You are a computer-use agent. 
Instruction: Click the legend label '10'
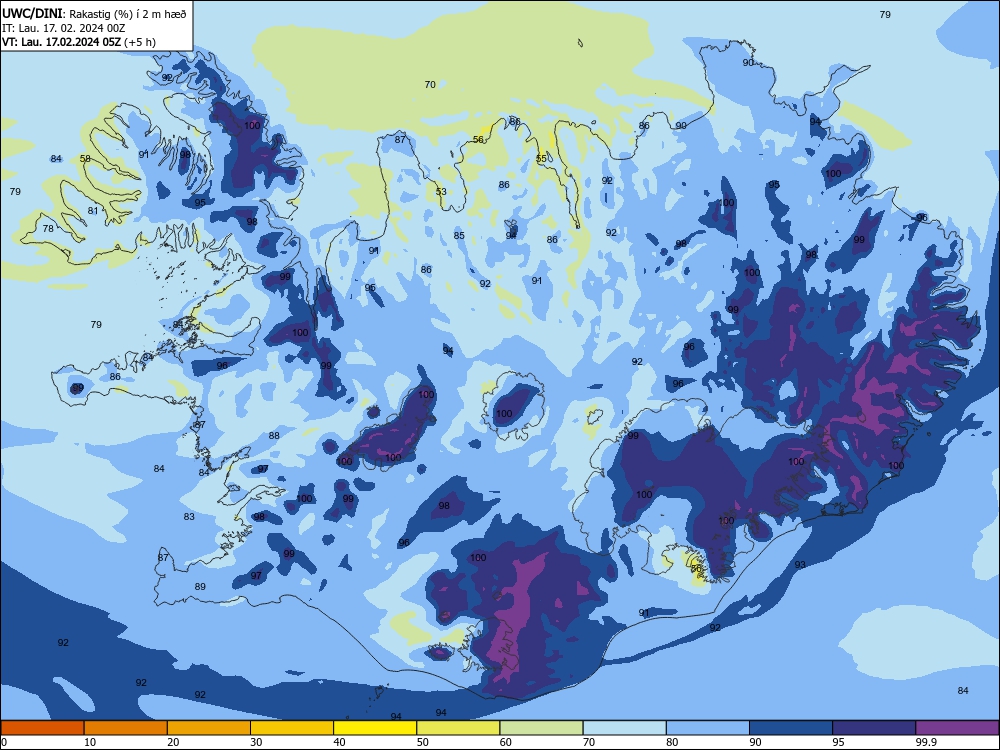90,742
